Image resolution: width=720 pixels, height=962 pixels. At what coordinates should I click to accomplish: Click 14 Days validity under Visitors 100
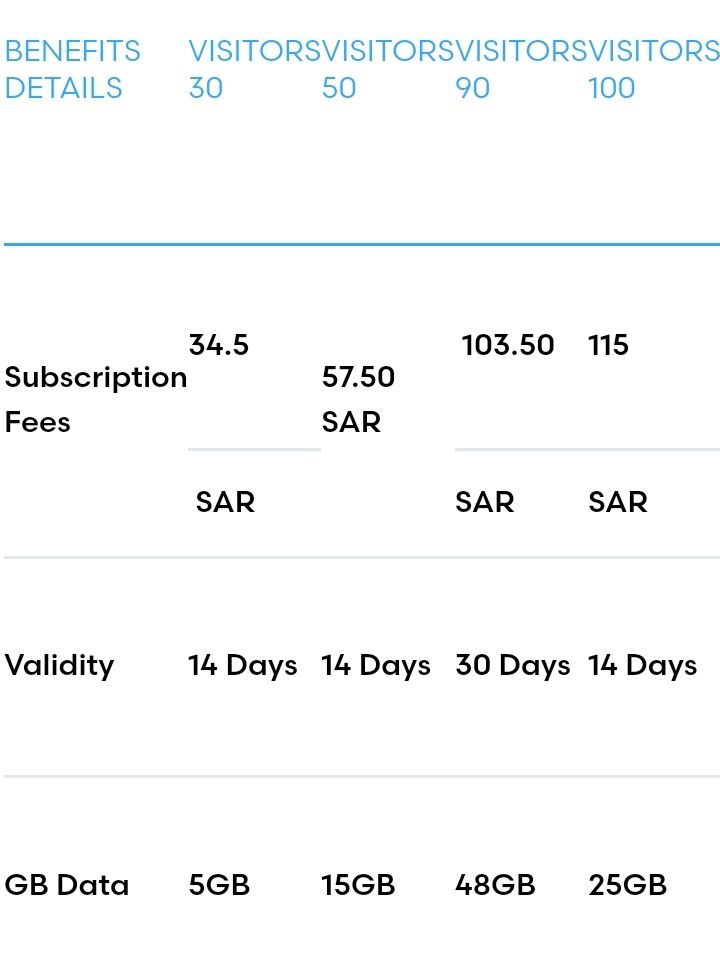(x=643, y=665)
